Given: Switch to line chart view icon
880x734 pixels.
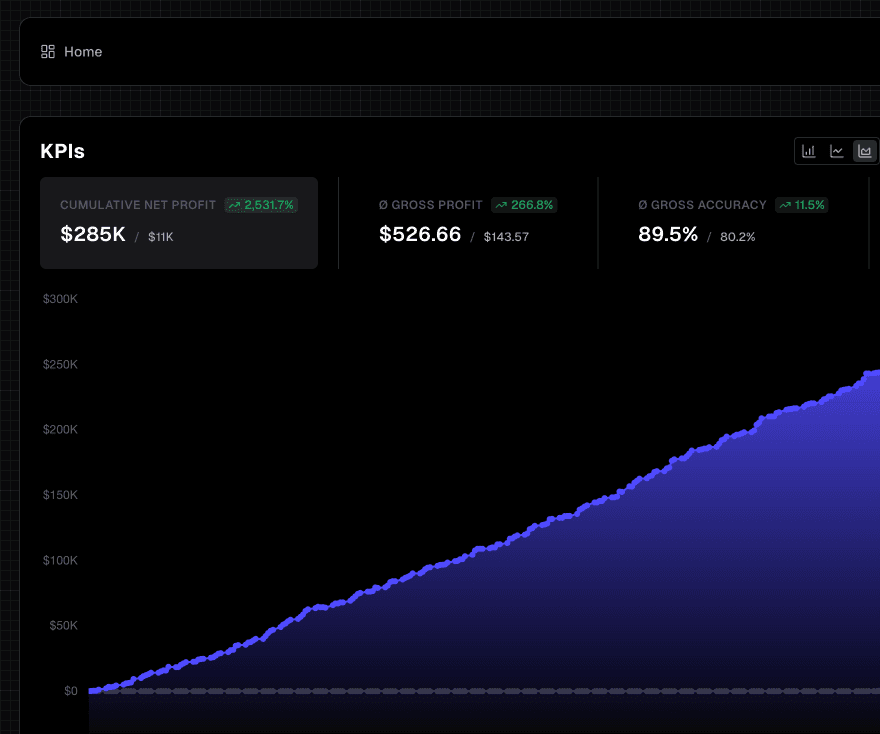Looking at the screenshot, I should [837, 151].
